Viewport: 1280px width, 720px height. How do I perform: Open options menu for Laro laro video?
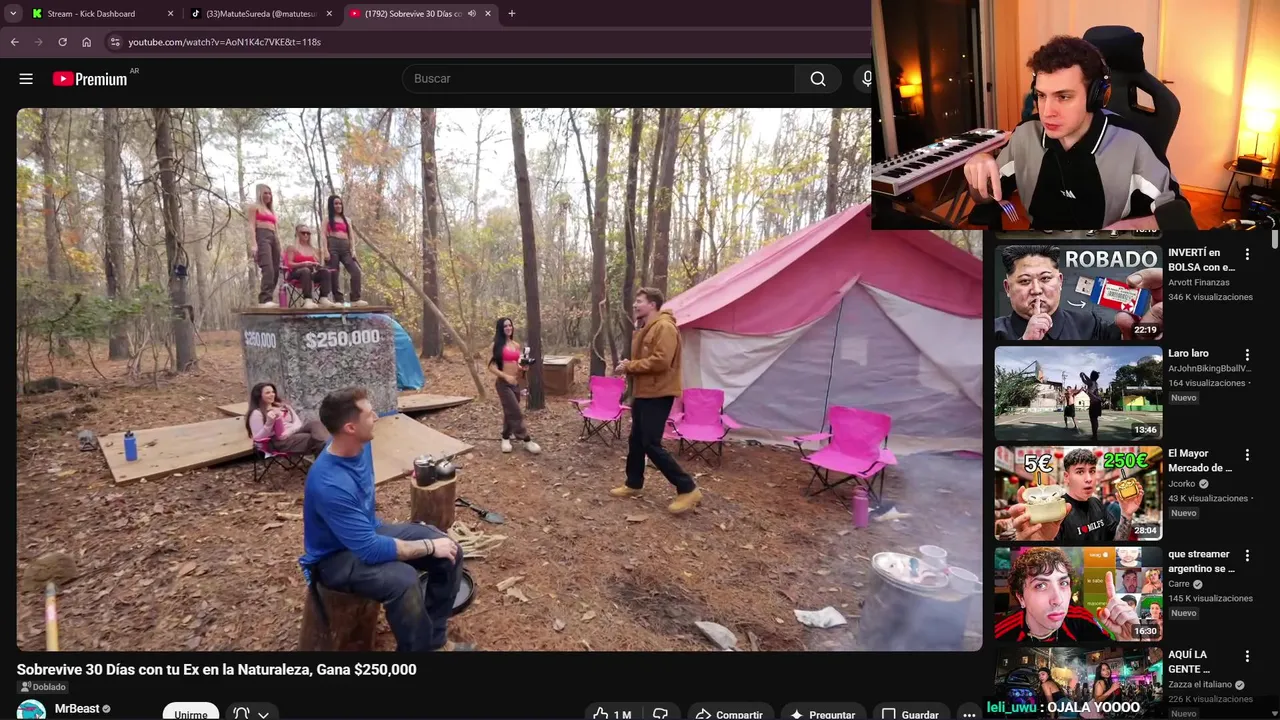1247,354
